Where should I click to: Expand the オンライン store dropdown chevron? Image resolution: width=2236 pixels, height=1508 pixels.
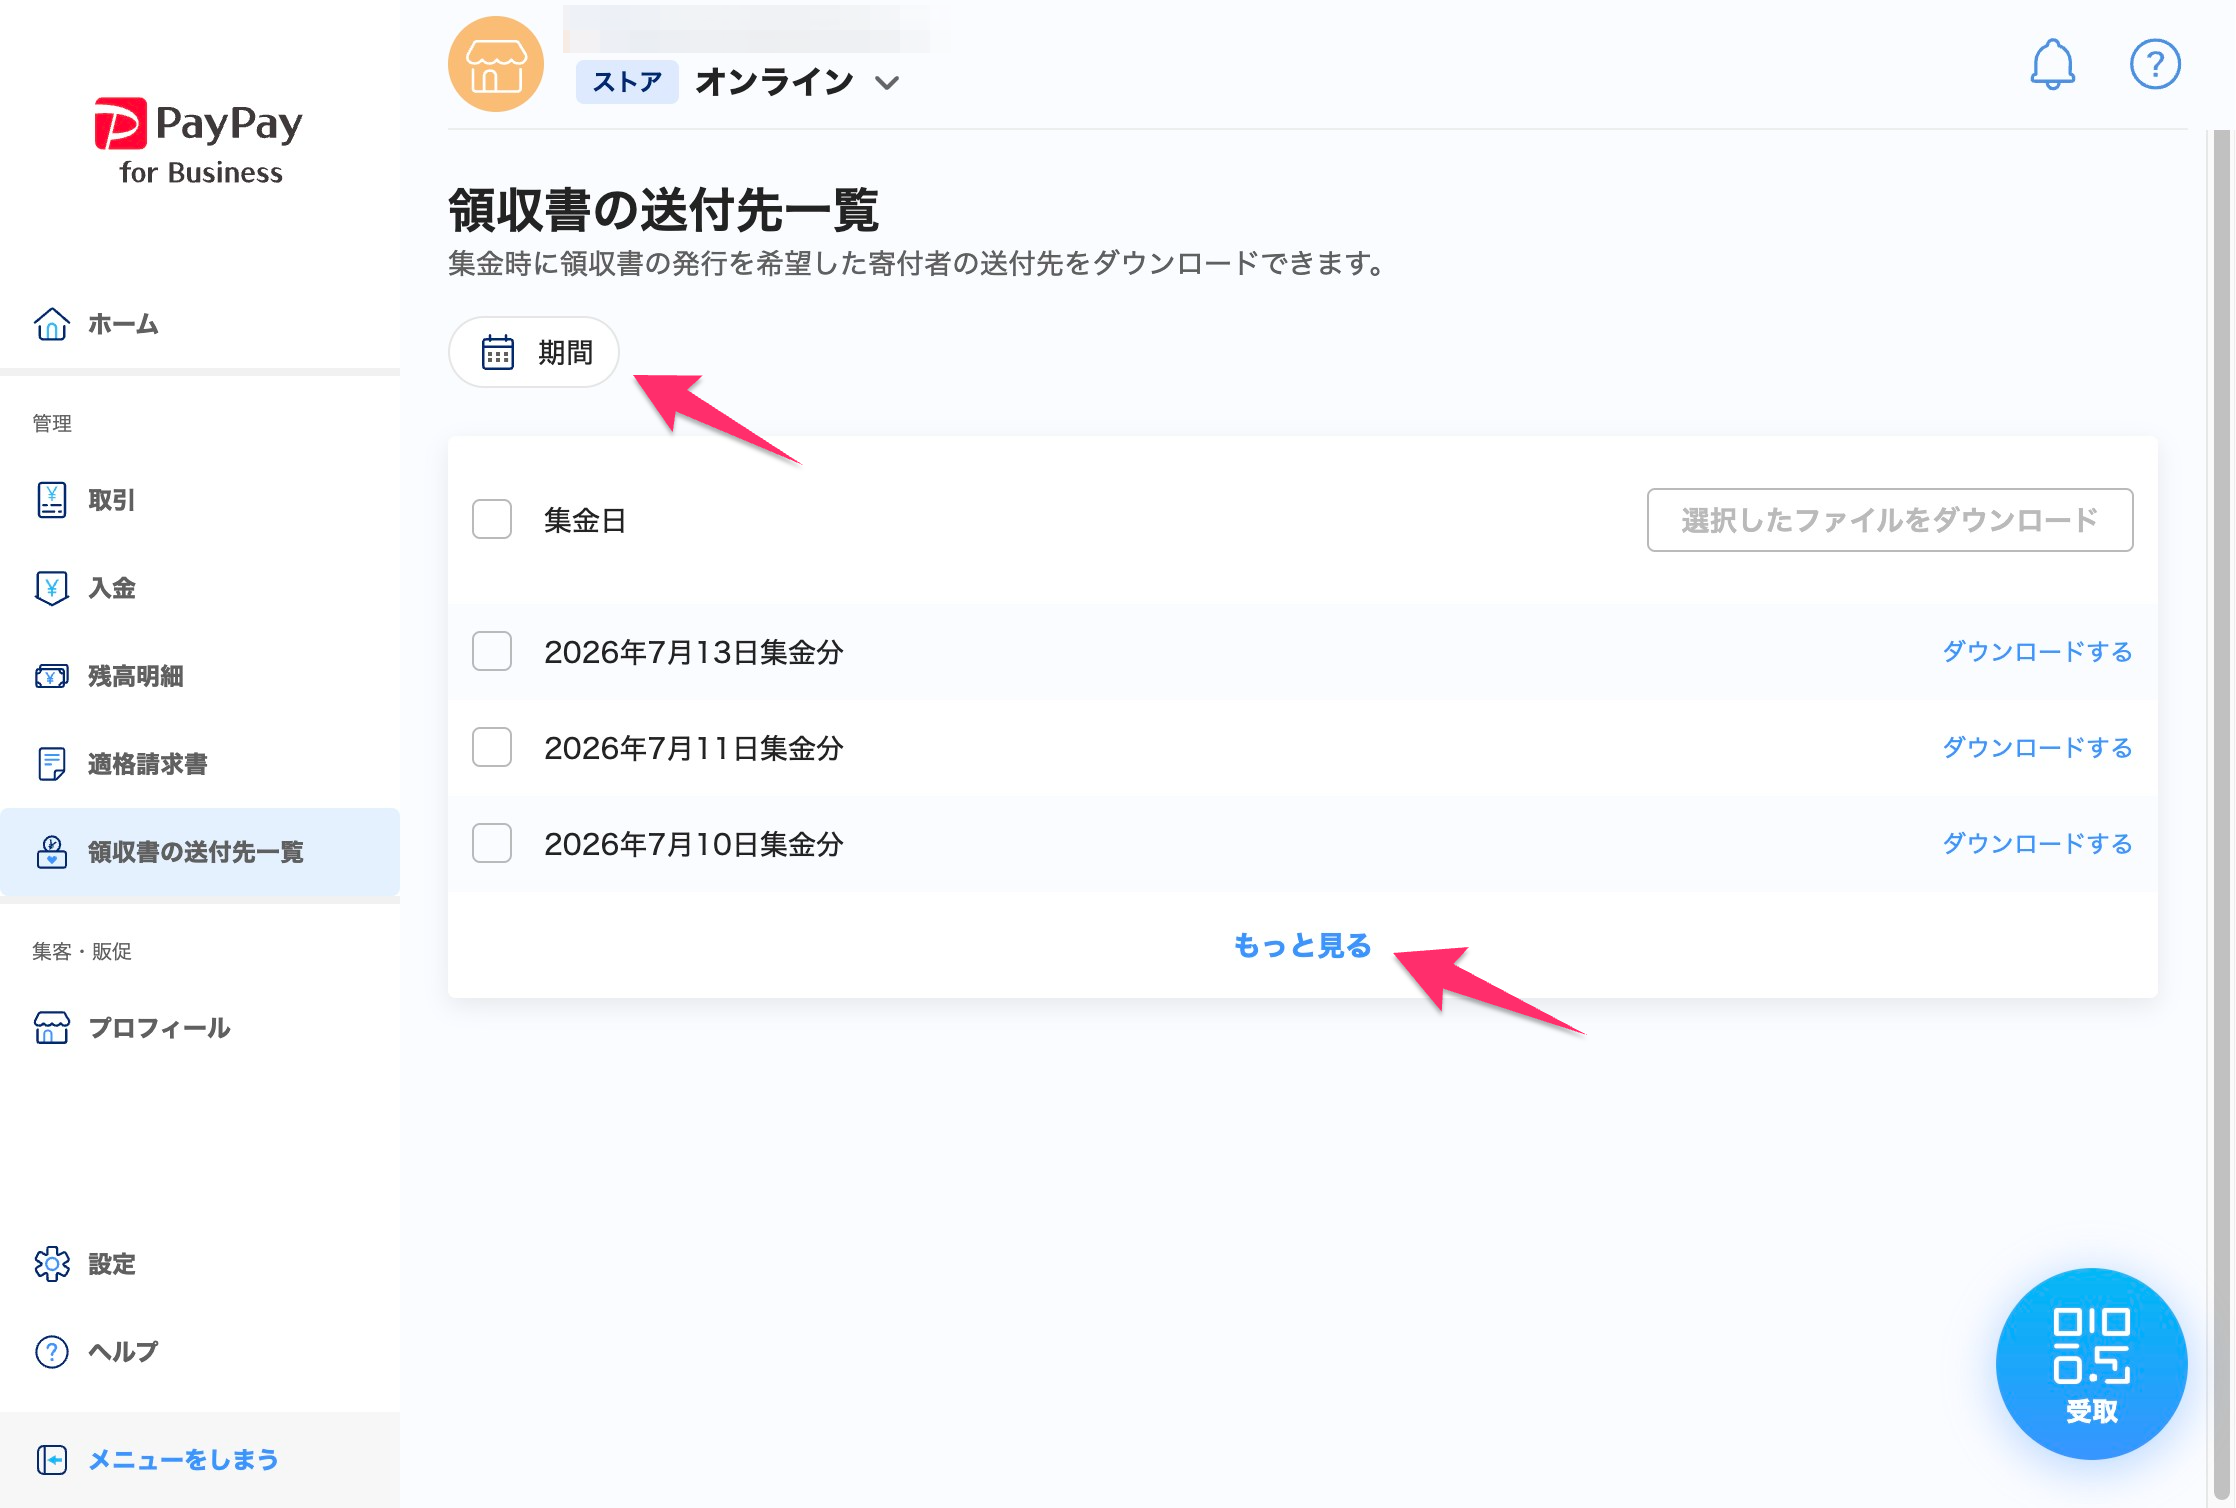coord(887,83)
